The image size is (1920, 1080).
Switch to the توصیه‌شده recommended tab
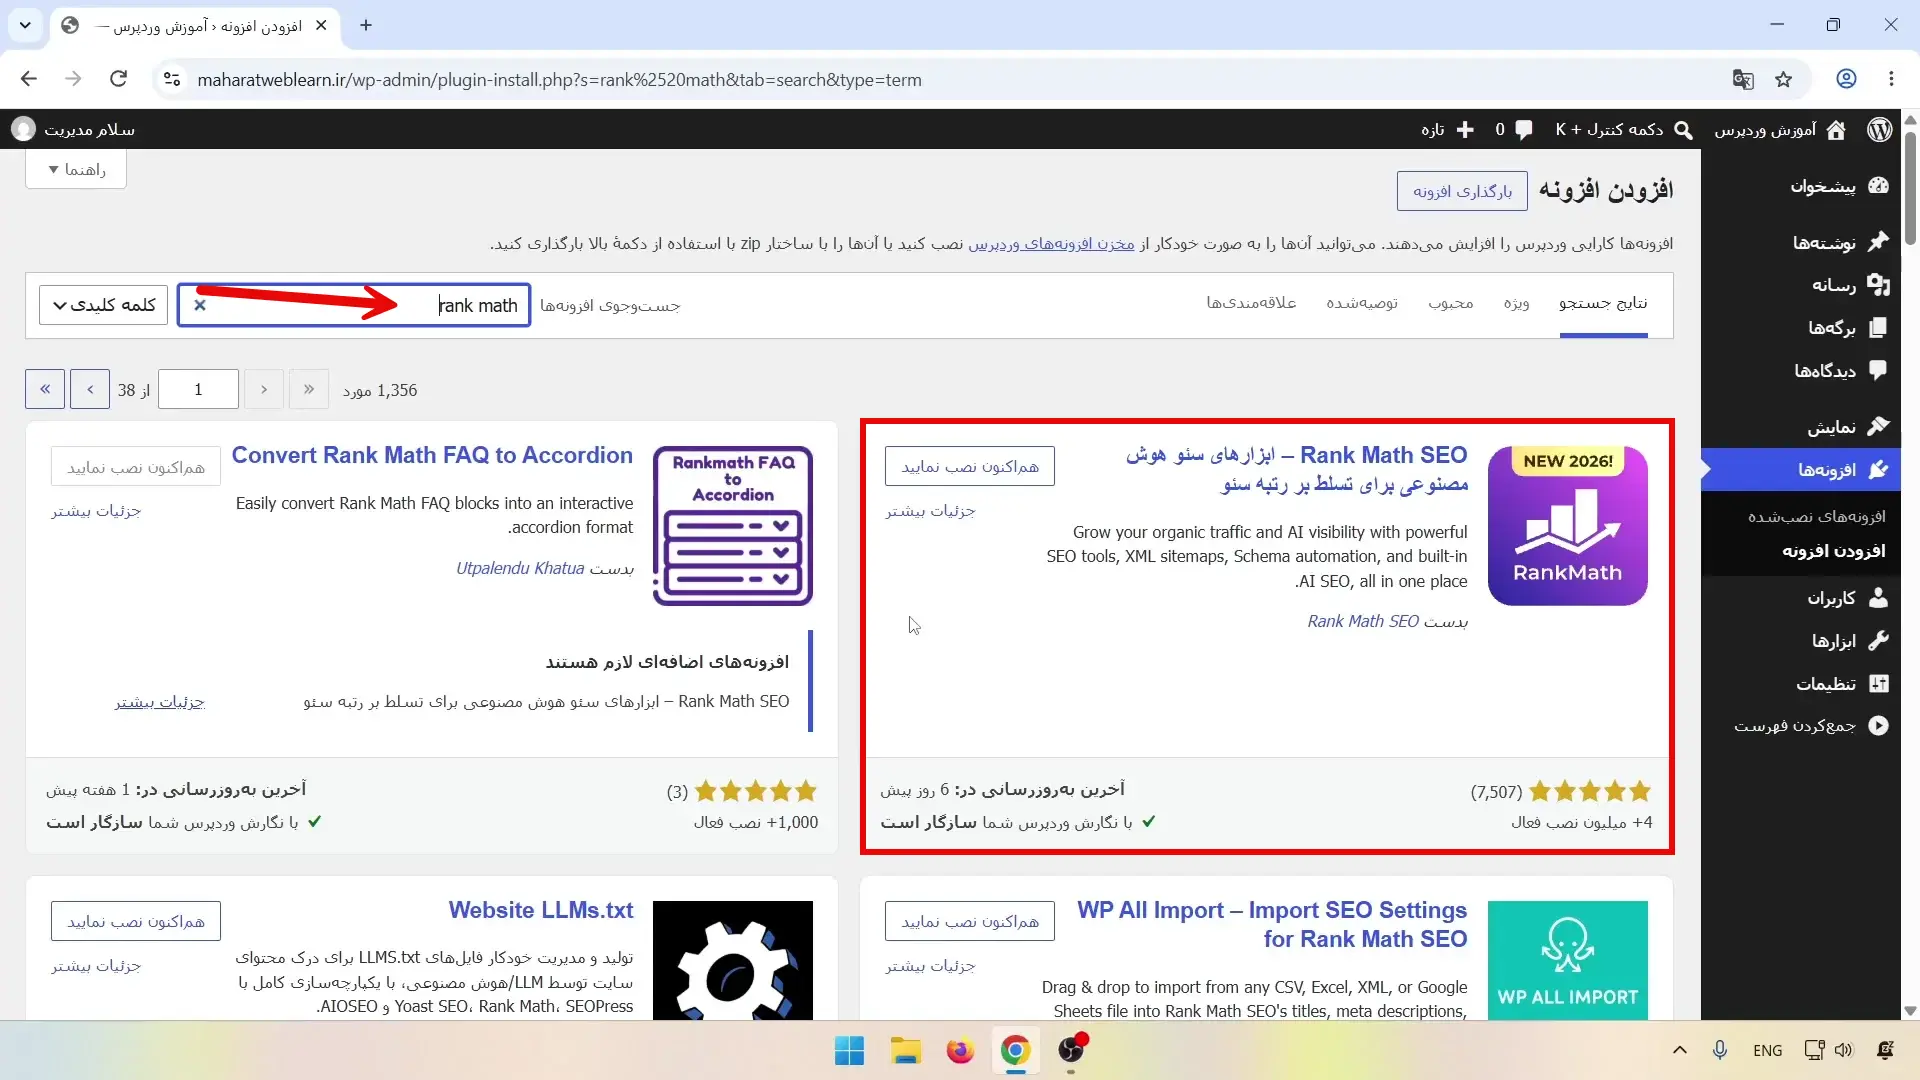(1362, 303)
